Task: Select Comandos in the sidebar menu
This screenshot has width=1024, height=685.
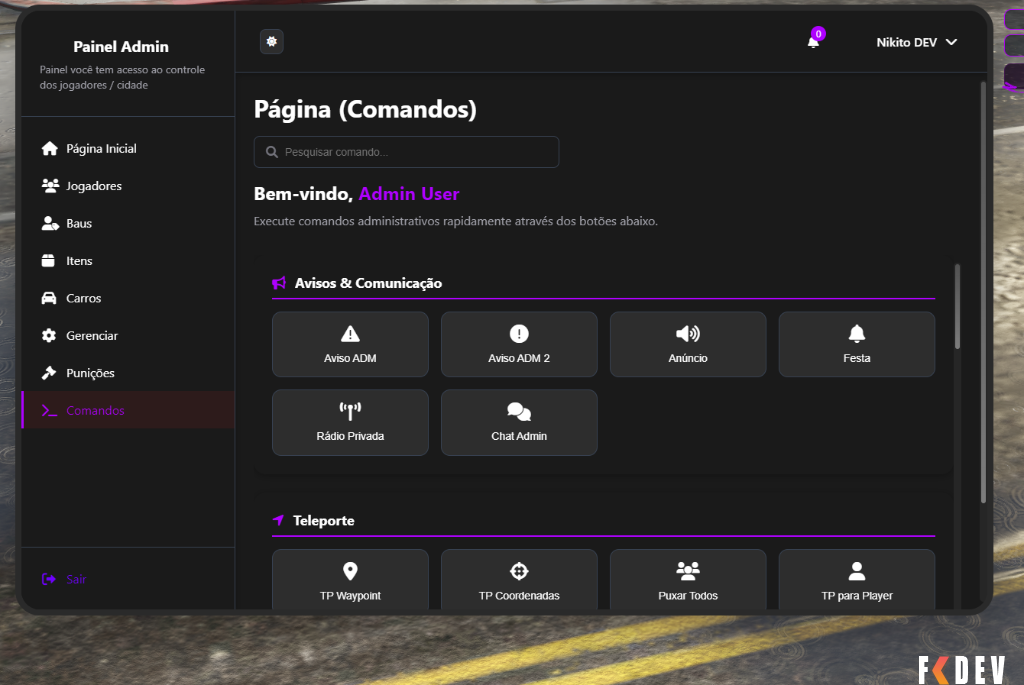Action: tap(93, 410)
